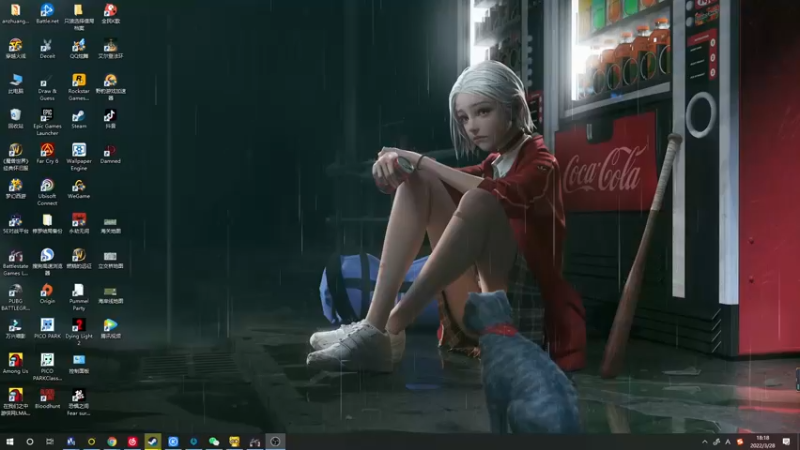
Task: Select the Fear Surrounds game shortcut
Action: [79, 403]
